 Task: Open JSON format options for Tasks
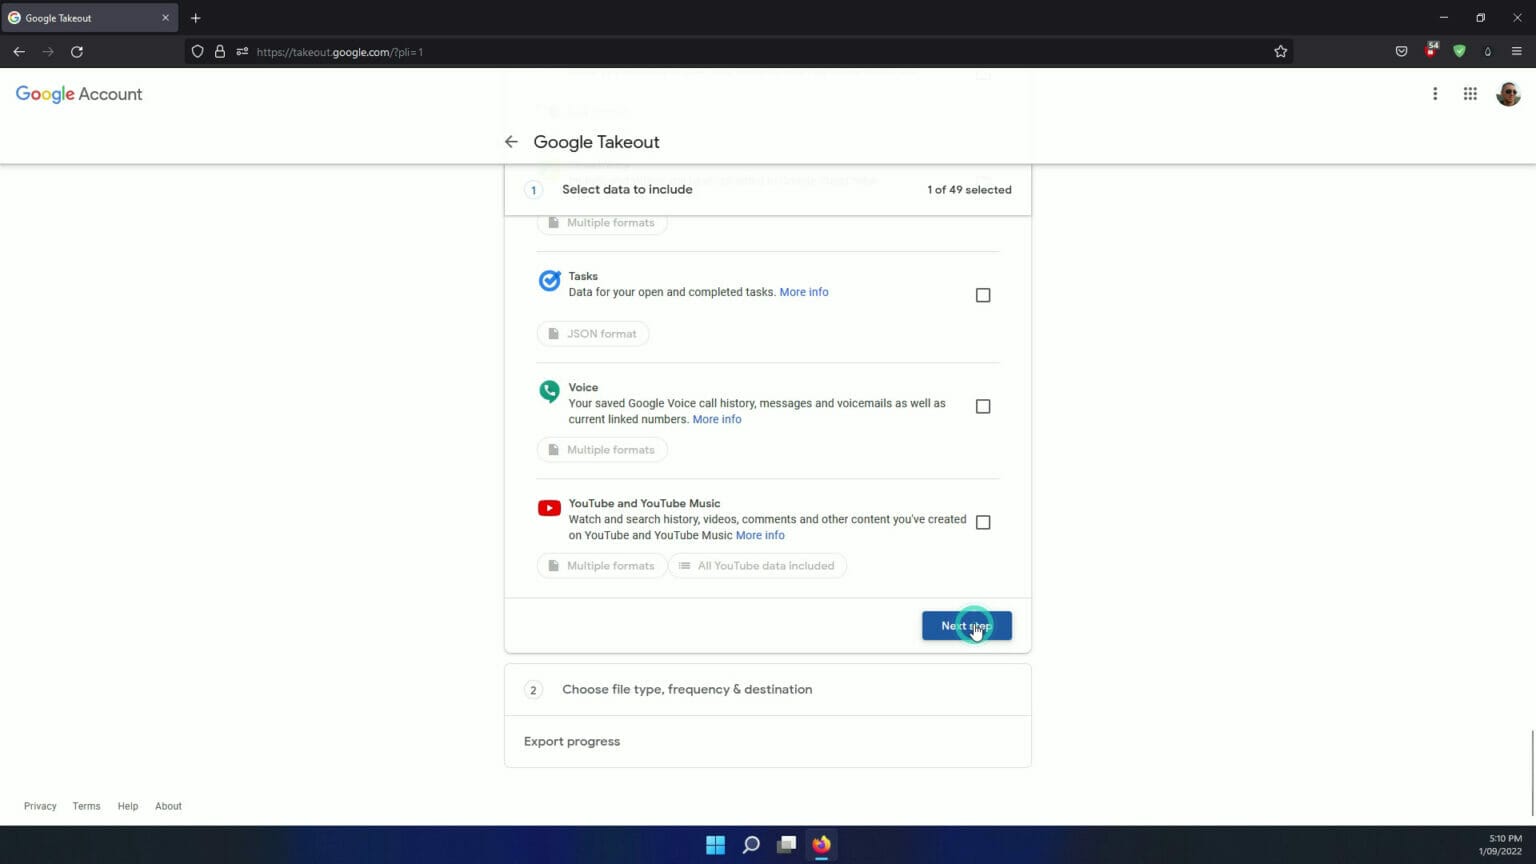[592, 333]
